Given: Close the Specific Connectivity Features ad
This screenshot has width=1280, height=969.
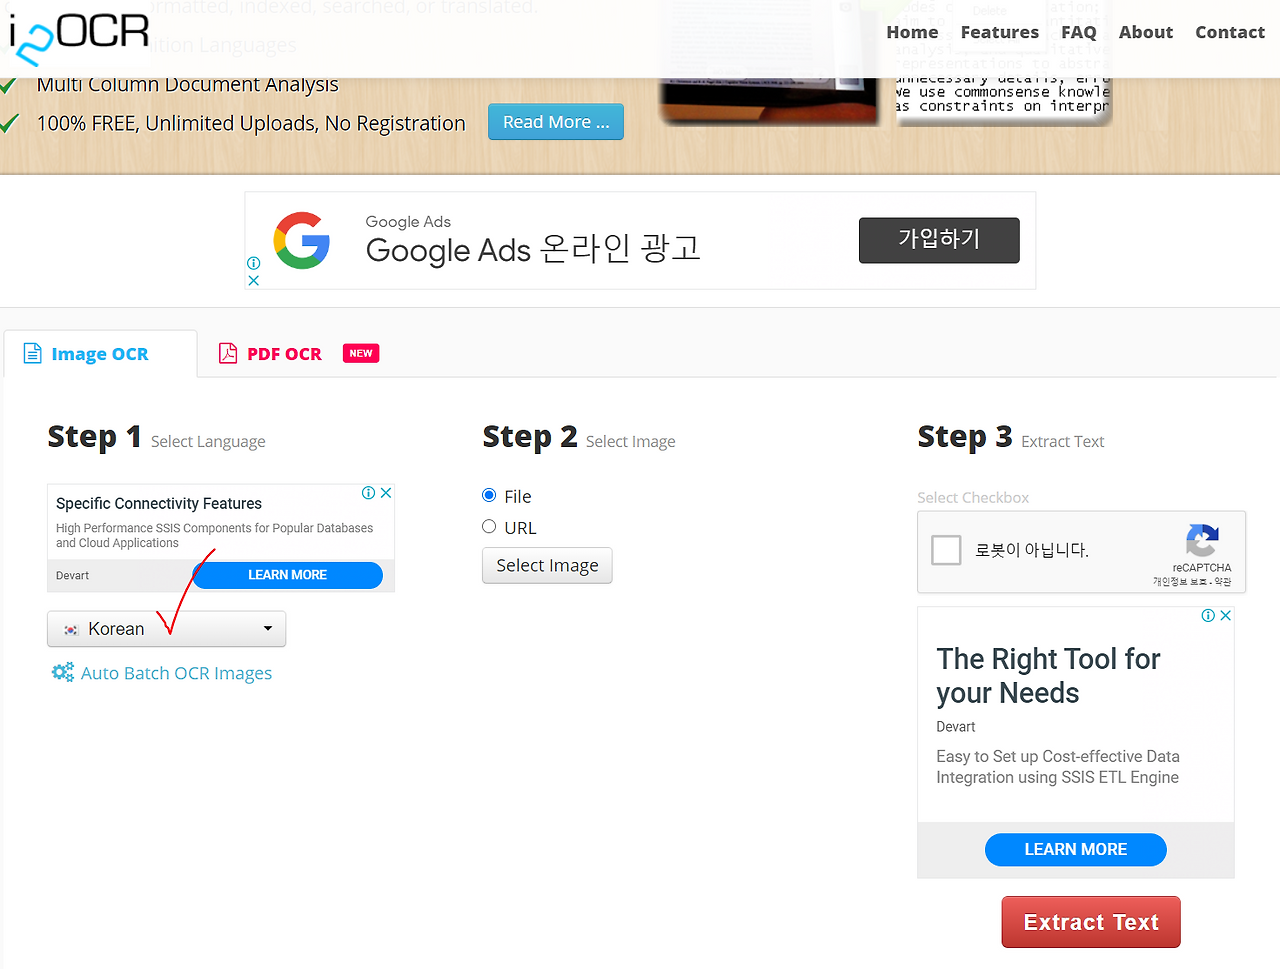Looking at the screenshot, I should click(386, 493).
